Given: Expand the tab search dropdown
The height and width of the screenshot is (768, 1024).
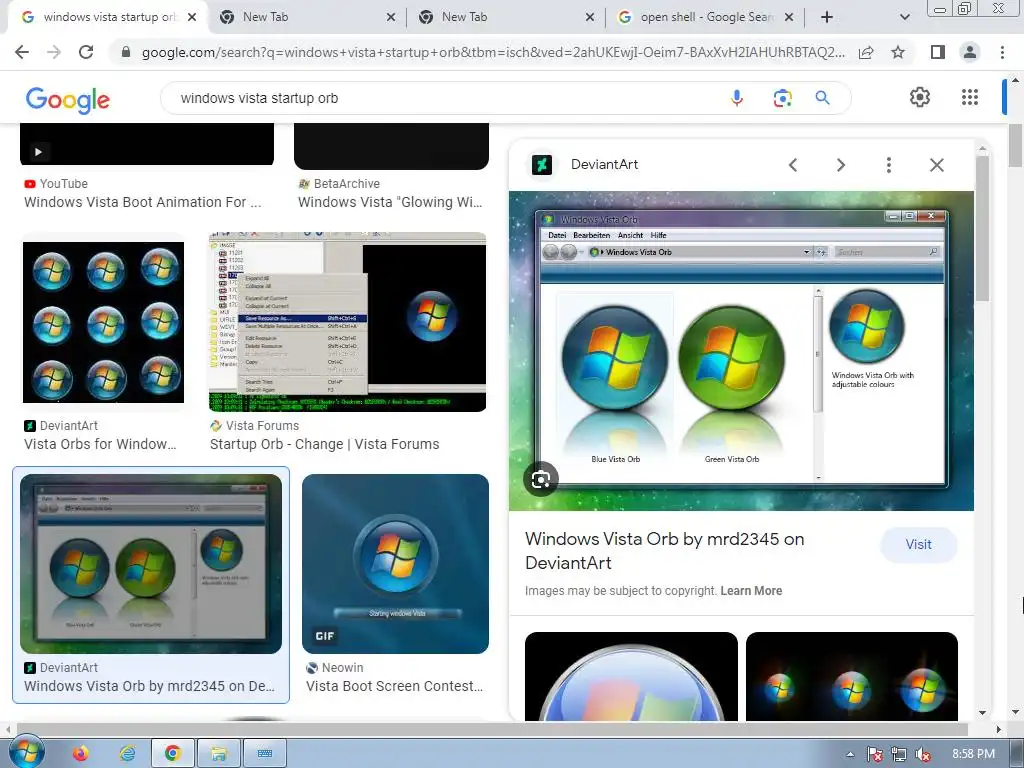Looking at the screenshot, I should click(904, 17).
